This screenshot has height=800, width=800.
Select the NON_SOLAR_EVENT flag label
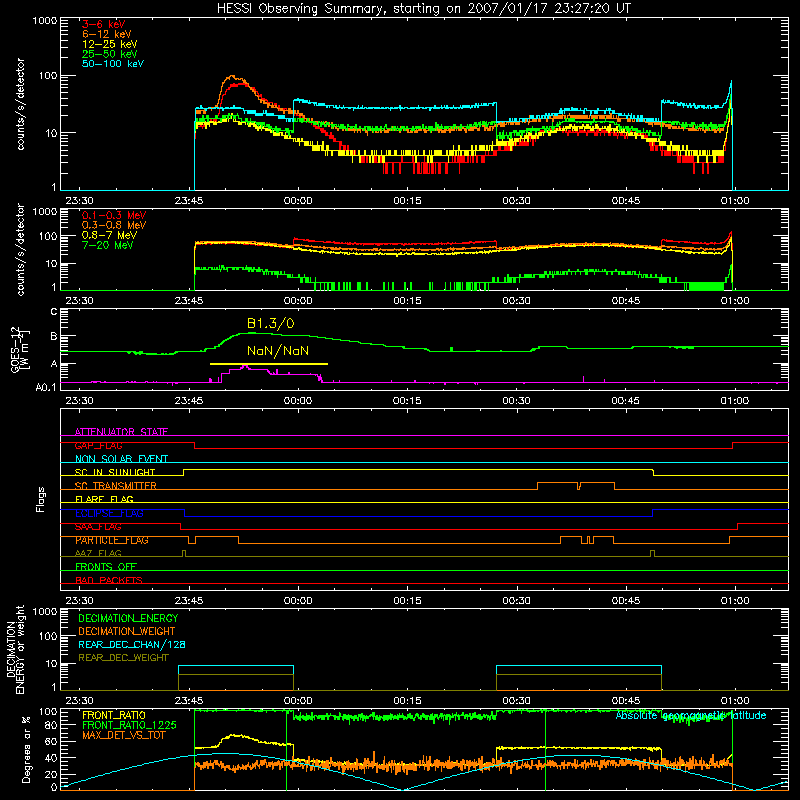[x=121, y=459]
